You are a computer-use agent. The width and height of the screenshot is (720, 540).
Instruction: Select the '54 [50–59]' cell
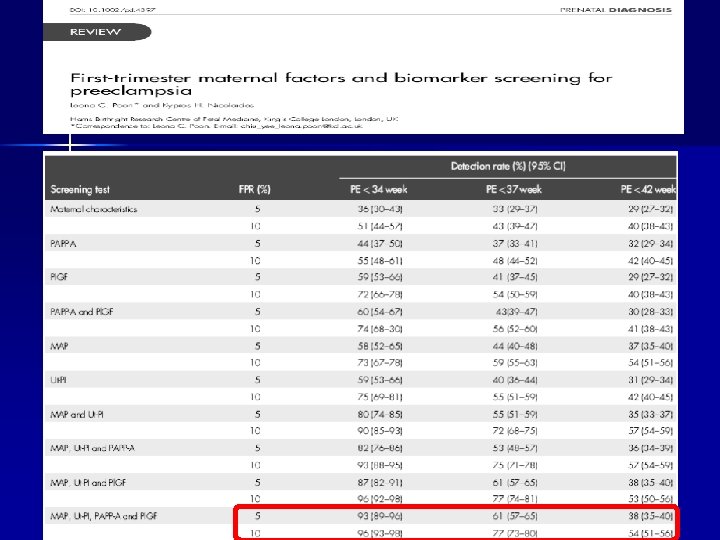point(515,294)
